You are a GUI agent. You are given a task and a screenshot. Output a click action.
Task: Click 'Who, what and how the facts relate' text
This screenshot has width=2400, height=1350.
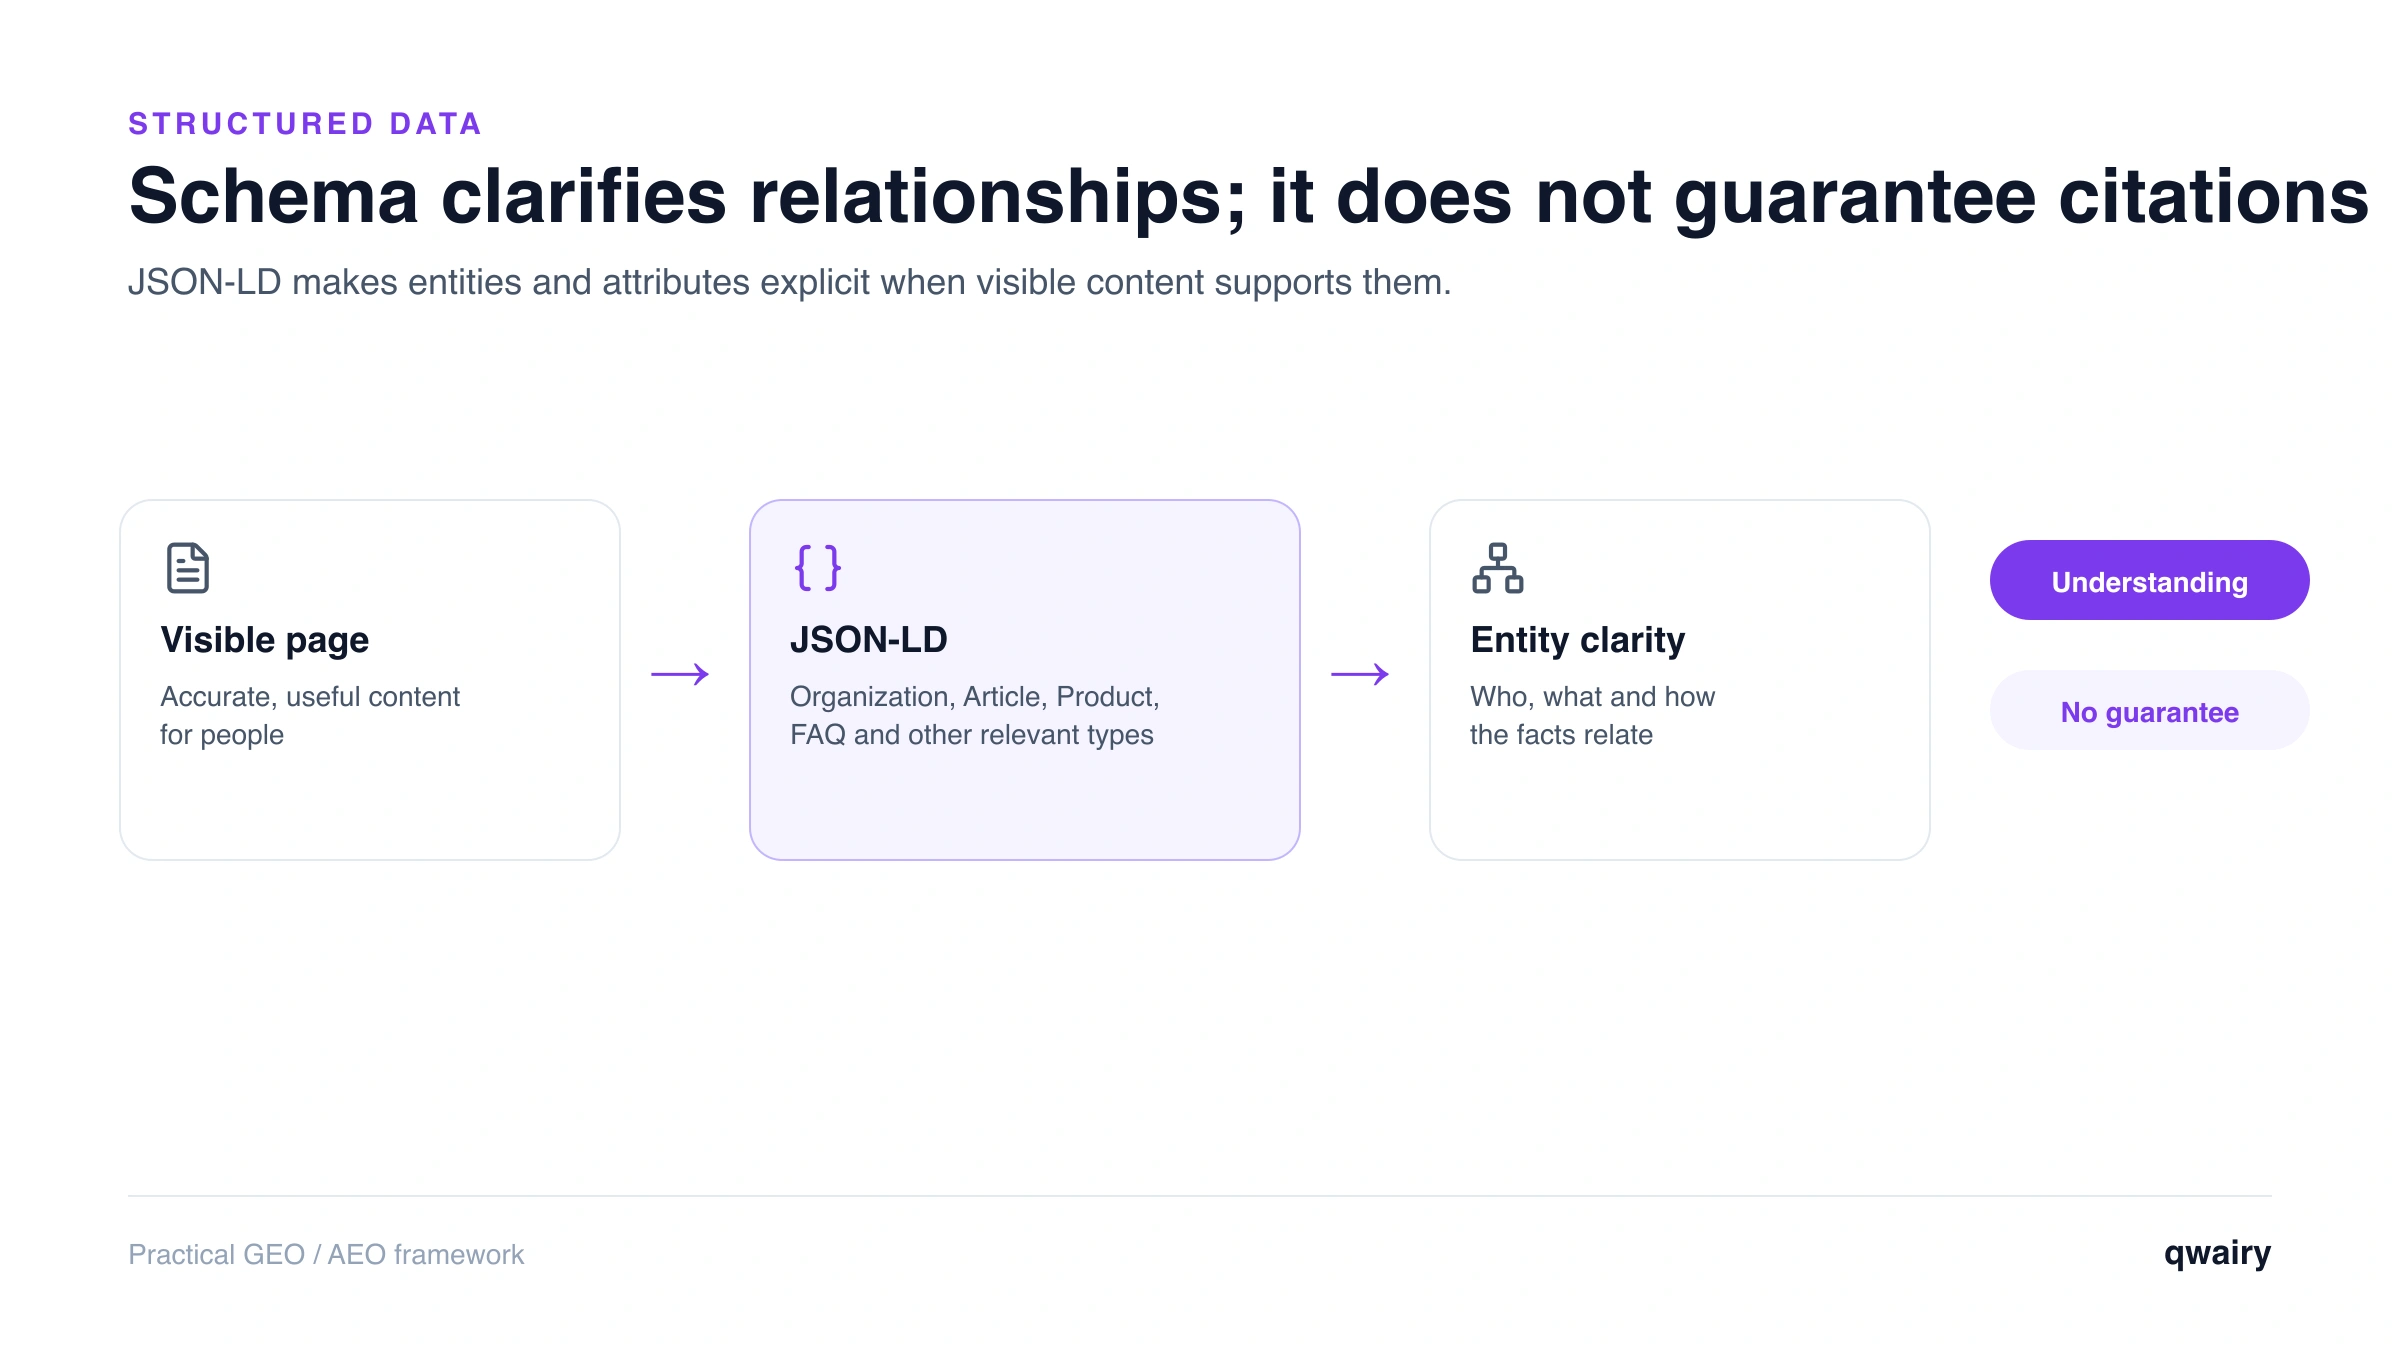point(1592,715)
